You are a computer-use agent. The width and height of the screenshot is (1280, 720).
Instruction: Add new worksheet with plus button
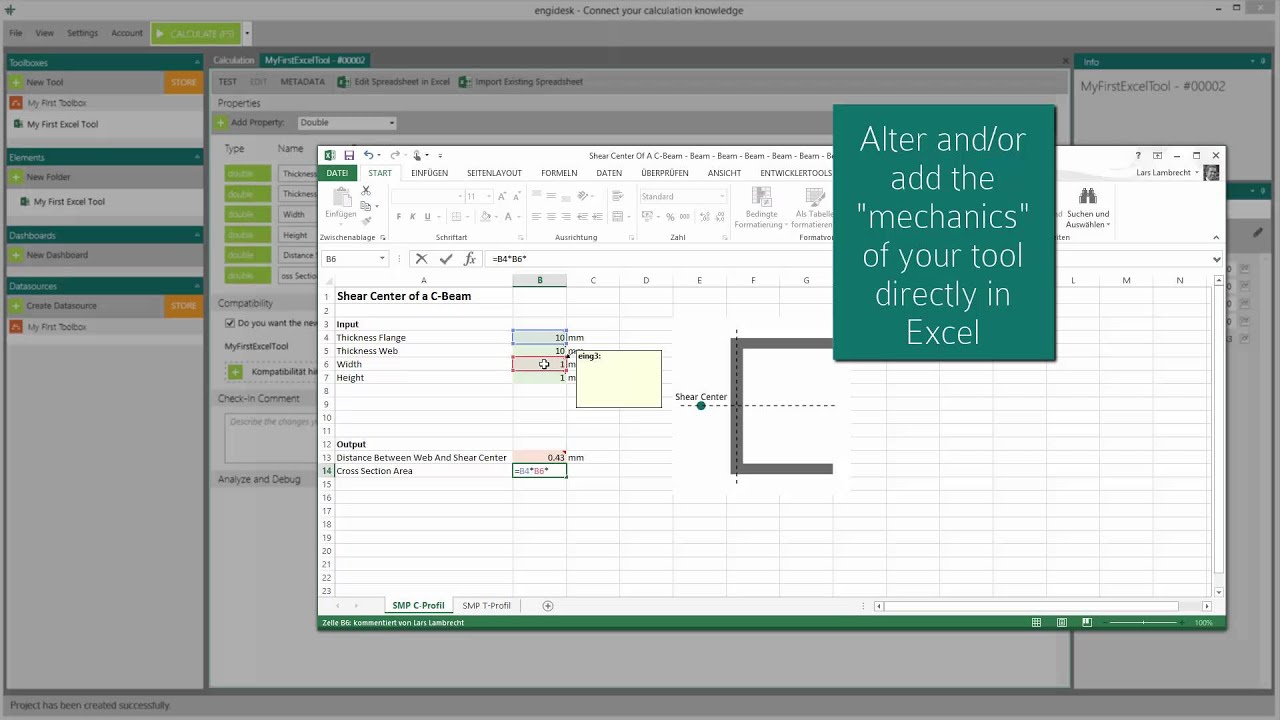(x=547, y=606)
